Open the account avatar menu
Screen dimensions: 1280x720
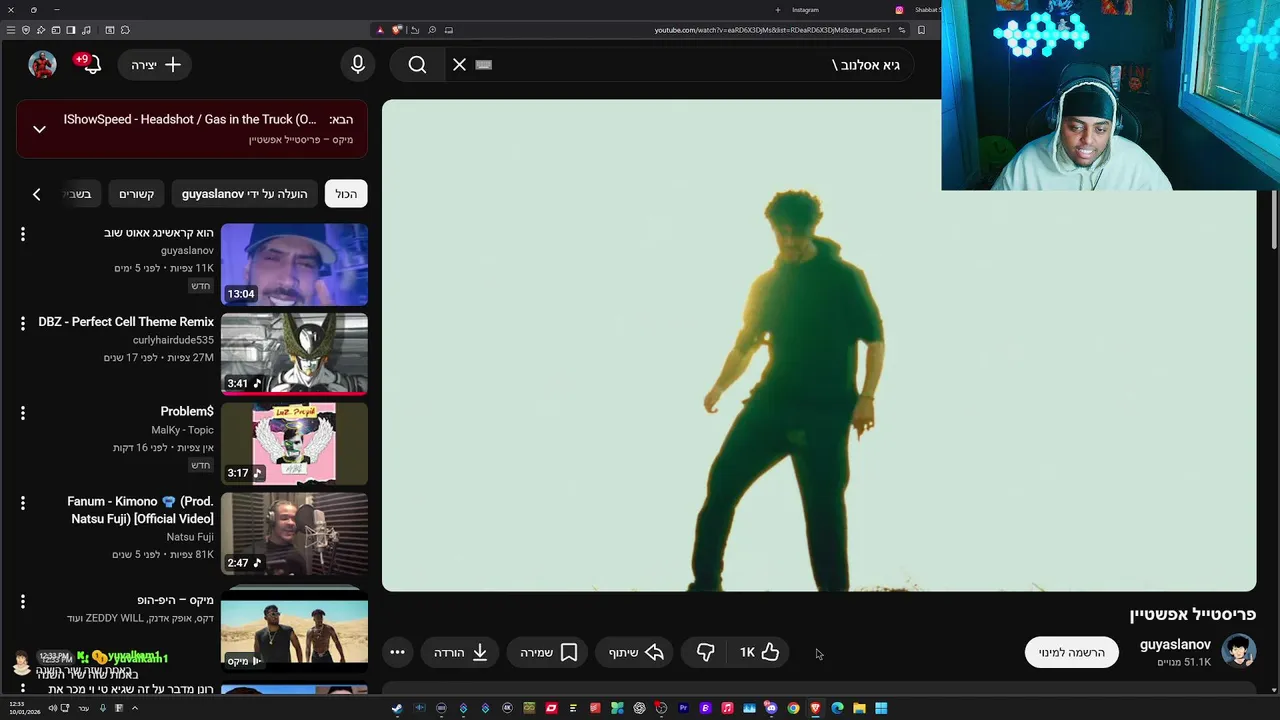pos(42,65)
